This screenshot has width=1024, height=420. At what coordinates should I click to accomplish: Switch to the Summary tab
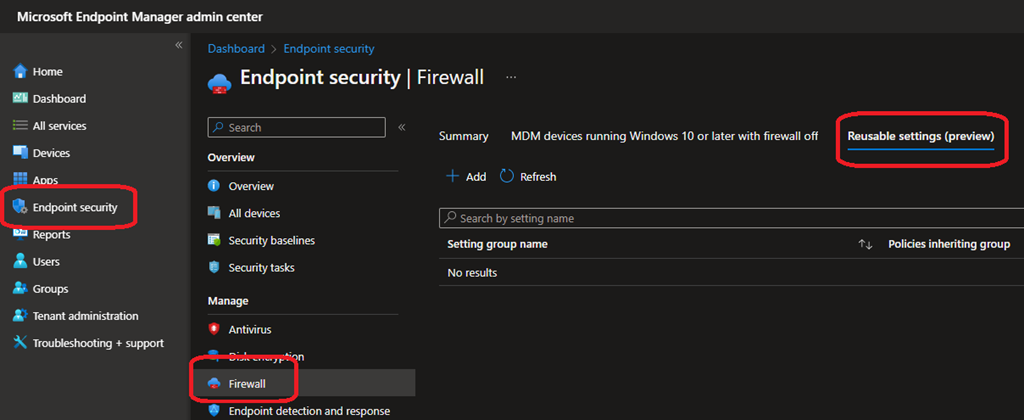coord(463,136)
